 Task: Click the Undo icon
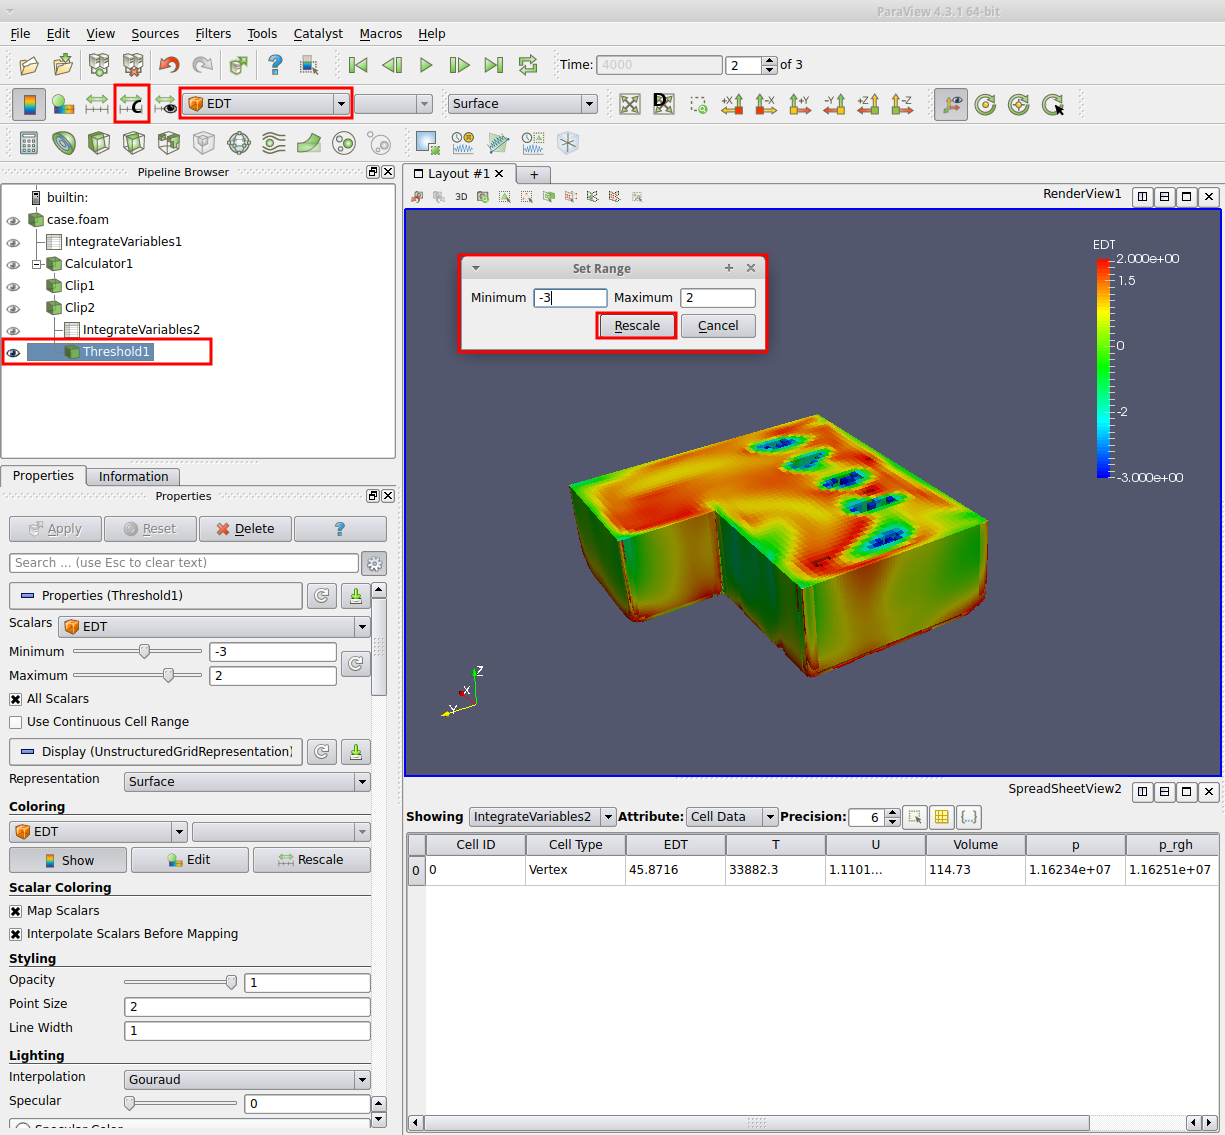(x=168, y=65)
